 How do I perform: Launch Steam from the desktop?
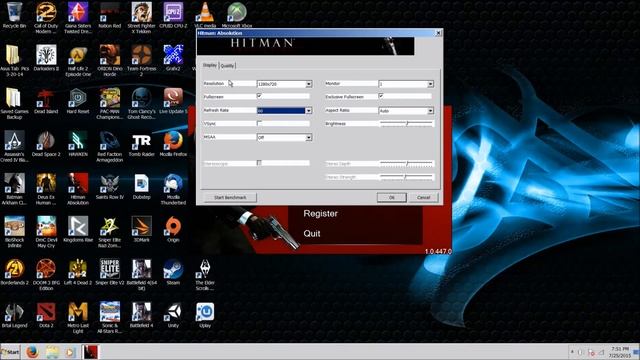point(173,271)
